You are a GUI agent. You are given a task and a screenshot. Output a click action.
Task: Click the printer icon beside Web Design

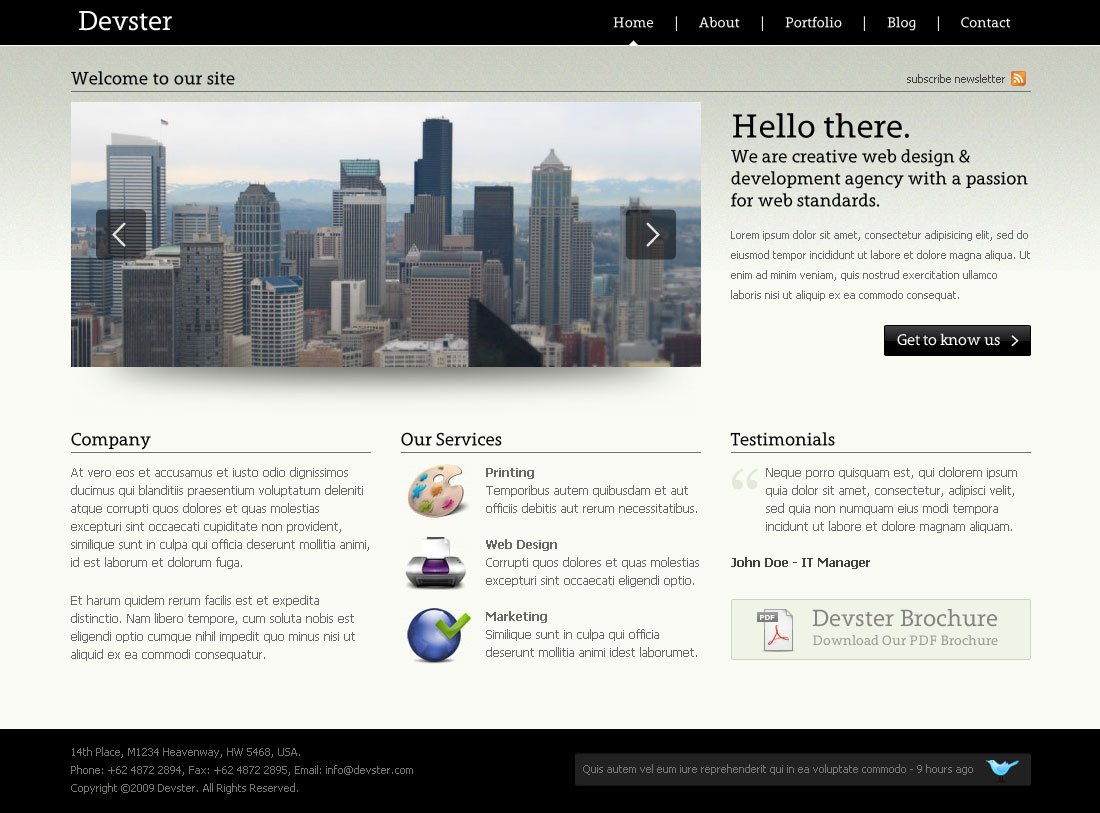pyautogui.click(x=436, y=563)
